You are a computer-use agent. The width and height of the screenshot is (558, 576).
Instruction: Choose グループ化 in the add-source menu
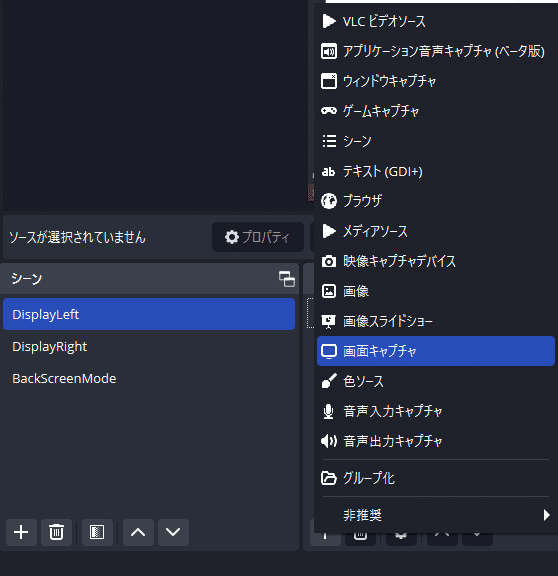[436, 478]
